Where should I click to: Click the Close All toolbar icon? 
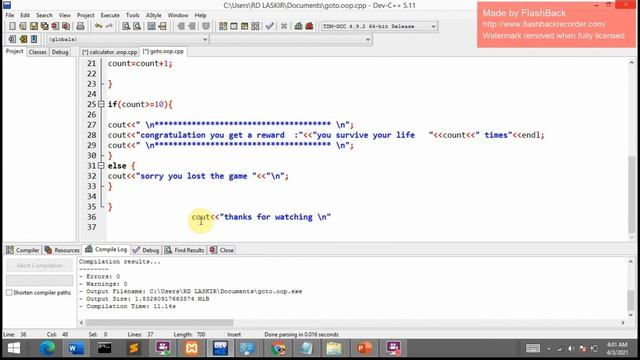66,26
